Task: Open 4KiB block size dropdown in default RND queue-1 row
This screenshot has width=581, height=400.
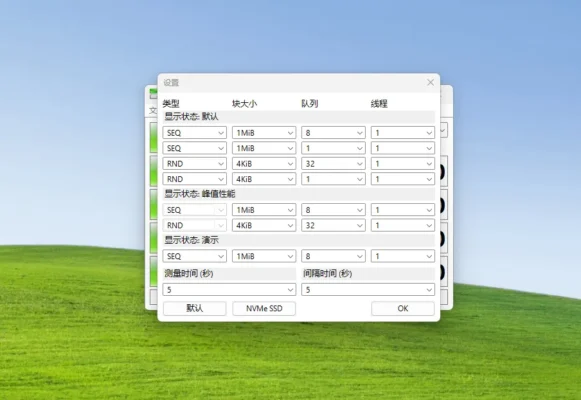Action: (x=264, y=179)
